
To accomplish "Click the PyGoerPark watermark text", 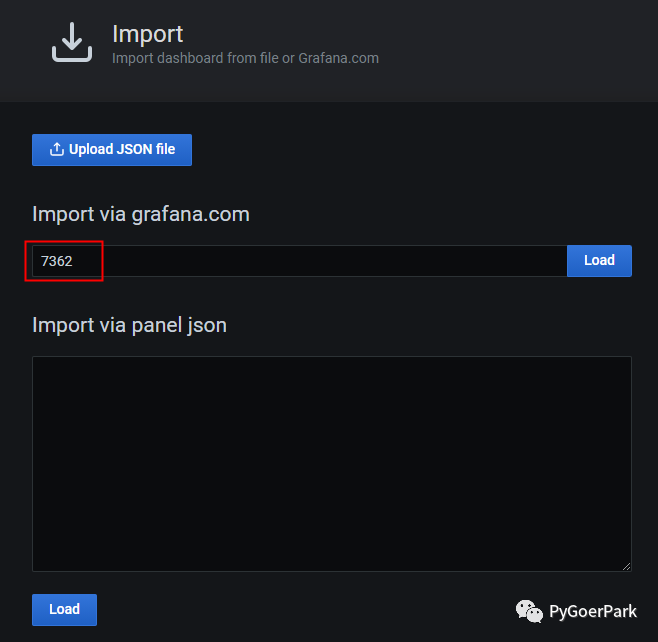I will point(592,611).
